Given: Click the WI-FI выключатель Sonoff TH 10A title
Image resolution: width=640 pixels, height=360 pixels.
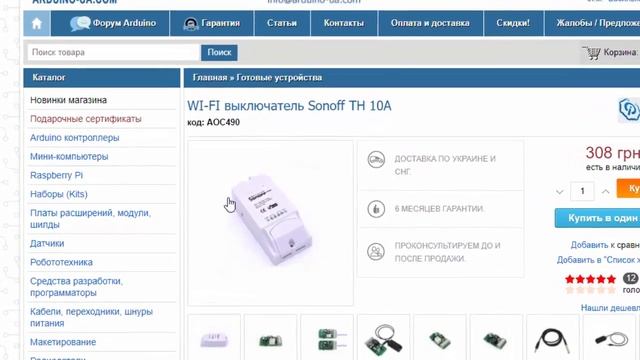Looking at the screenshot, I should point(289,106).
